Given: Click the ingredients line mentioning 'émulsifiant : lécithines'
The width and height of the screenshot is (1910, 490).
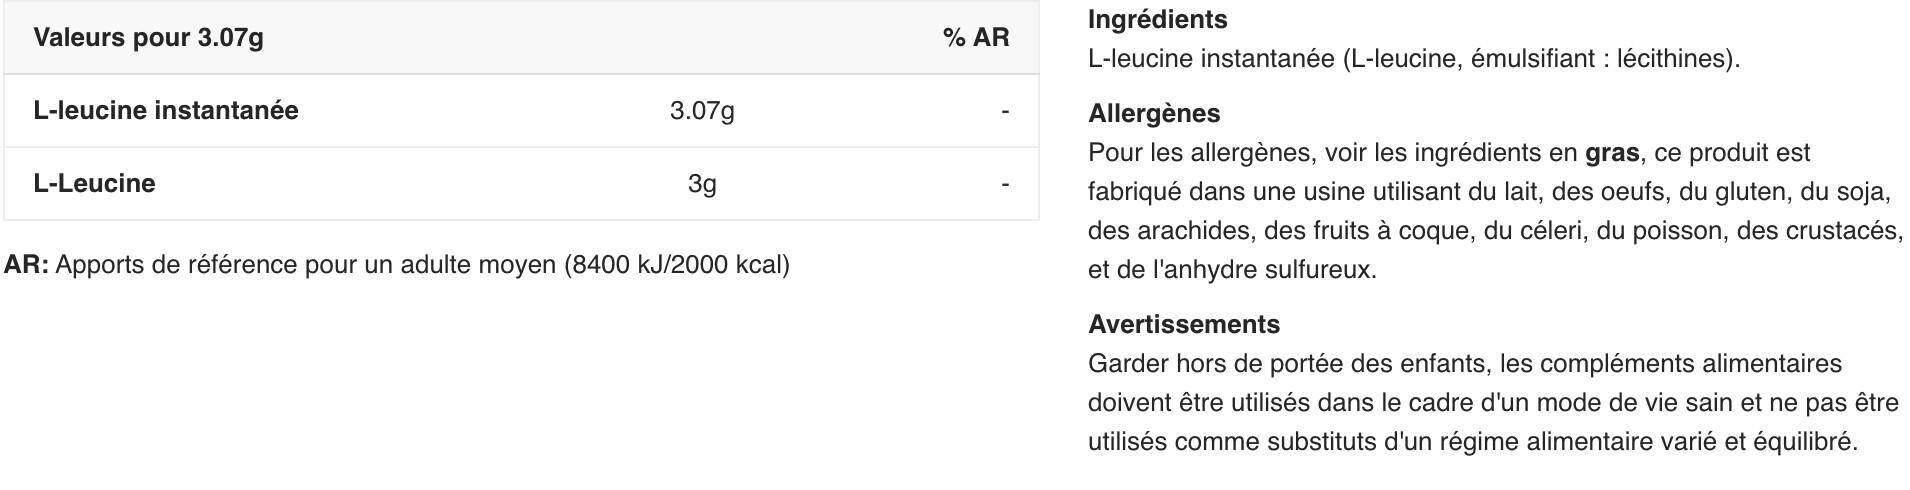Looking at the screenshot, I should pyautogui.click(x=1413, y=58).
